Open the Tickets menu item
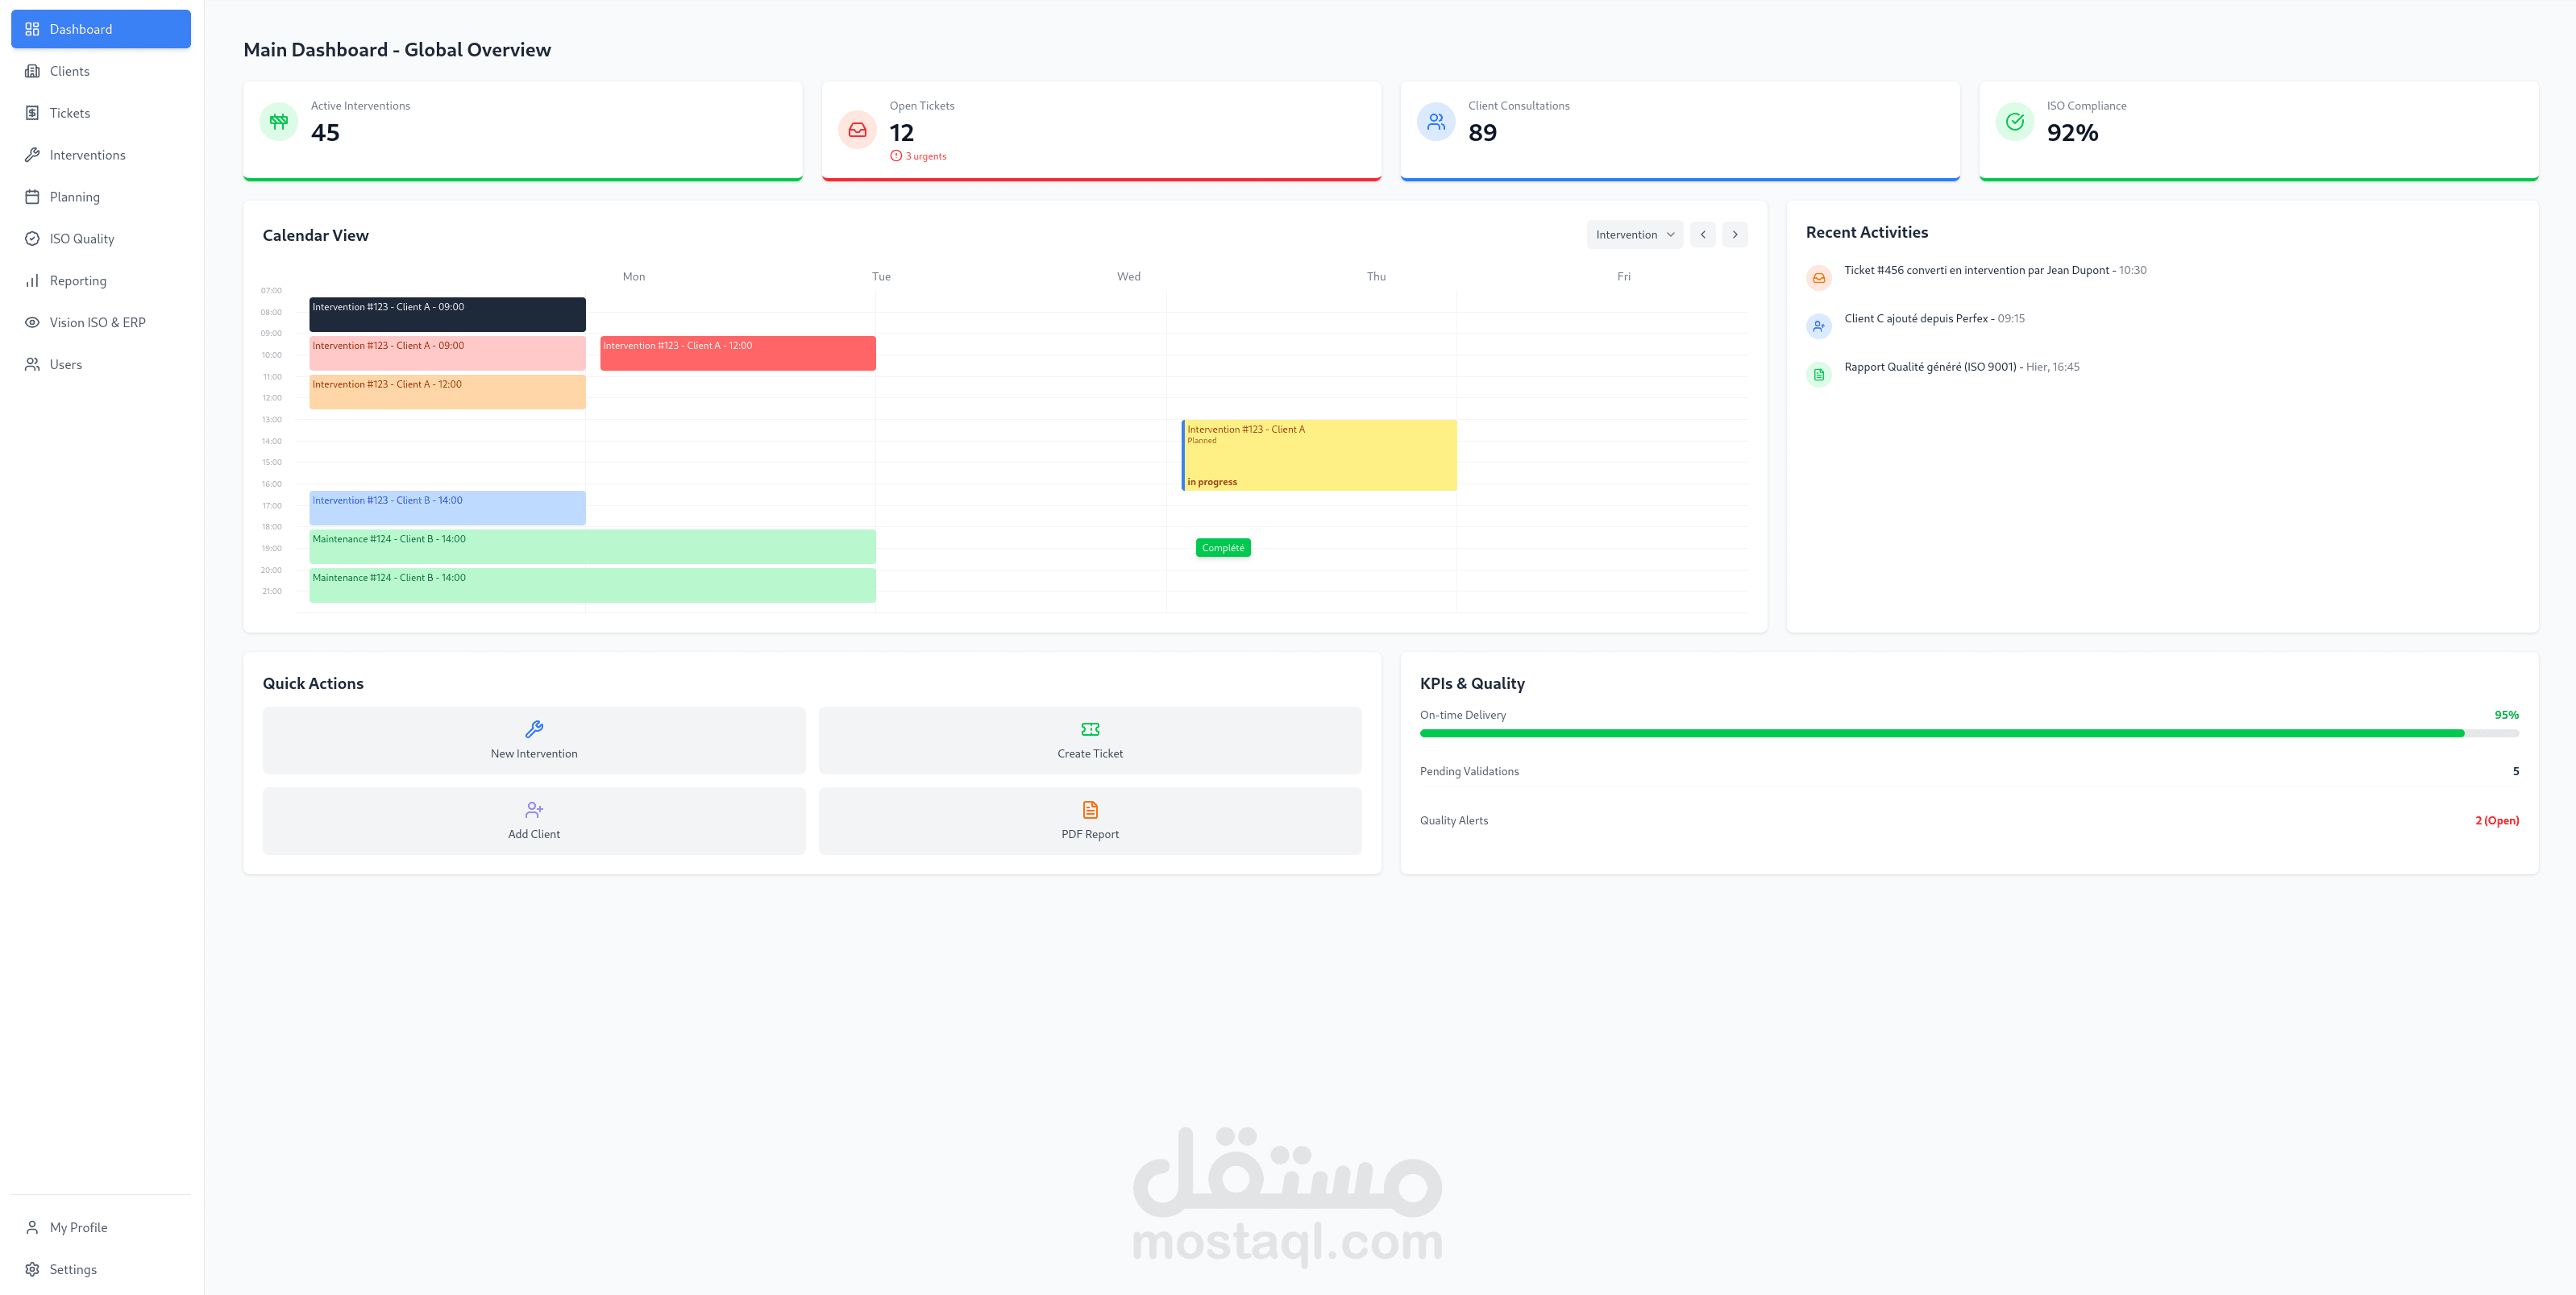The width and height of the screenshot is (2576, 1295). (x=101, y=113)
